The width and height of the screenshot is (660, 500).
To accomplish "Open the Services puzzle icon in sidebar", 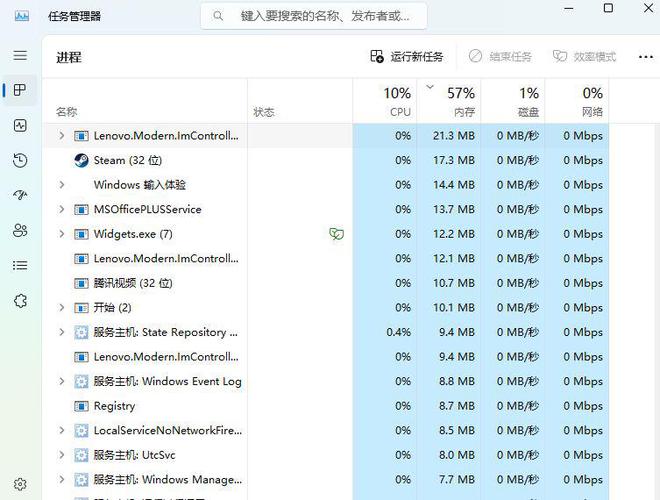I will [x=20, y=301].
